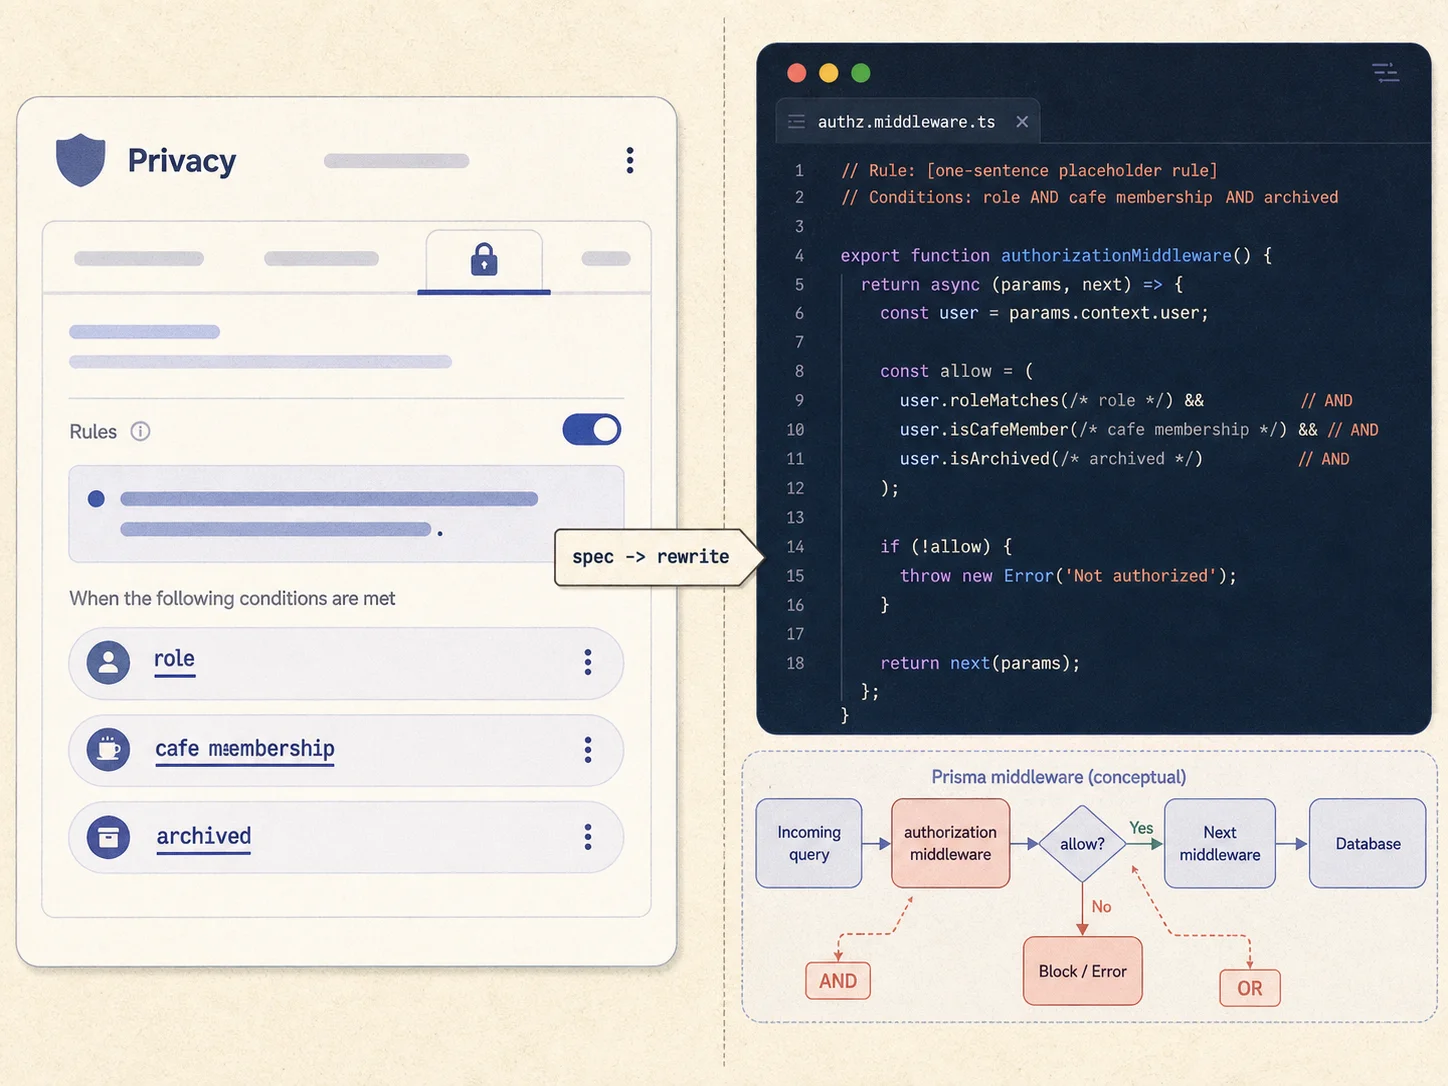Open the Privacy panel kebab menu
Image resolution: width=1448 pixels, height=1086 pixels.
click(629, 161)
